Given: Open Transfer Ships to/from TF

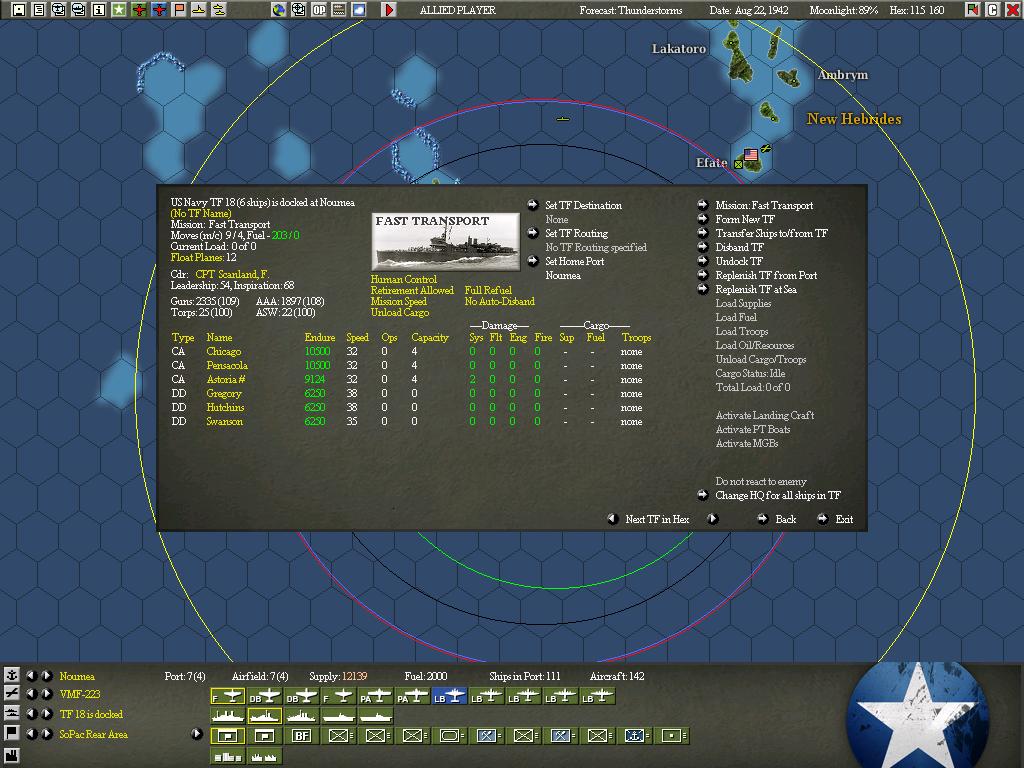Looking at the screenshot, I should click(x=771, y=234).
